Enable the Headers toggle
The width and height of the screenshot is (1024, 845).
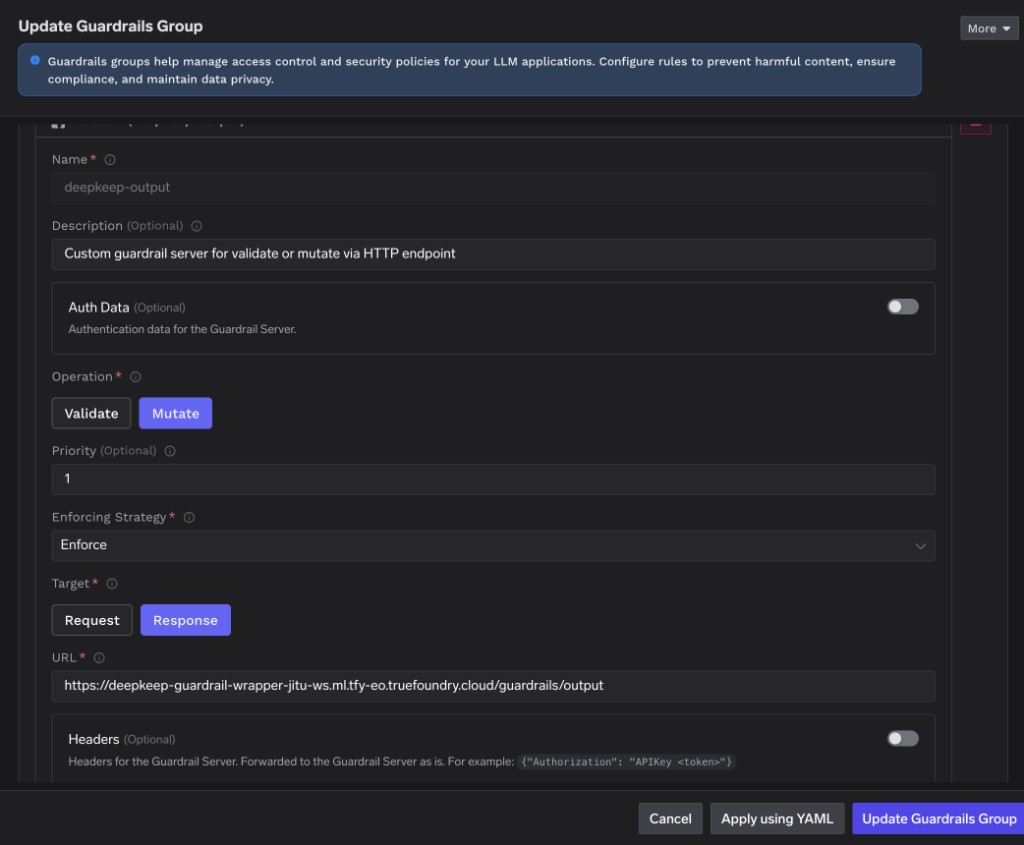pos(903,739)
